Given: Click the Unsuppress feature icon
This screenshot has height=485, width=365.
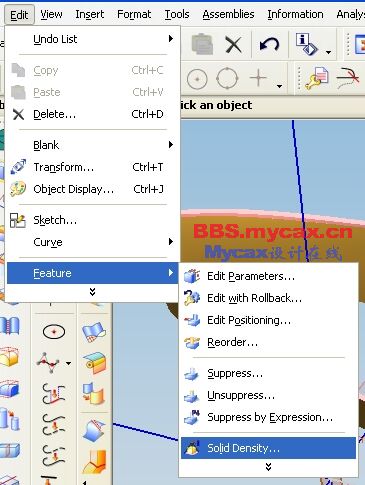Looking at the screenshot, I should (192, 396).
